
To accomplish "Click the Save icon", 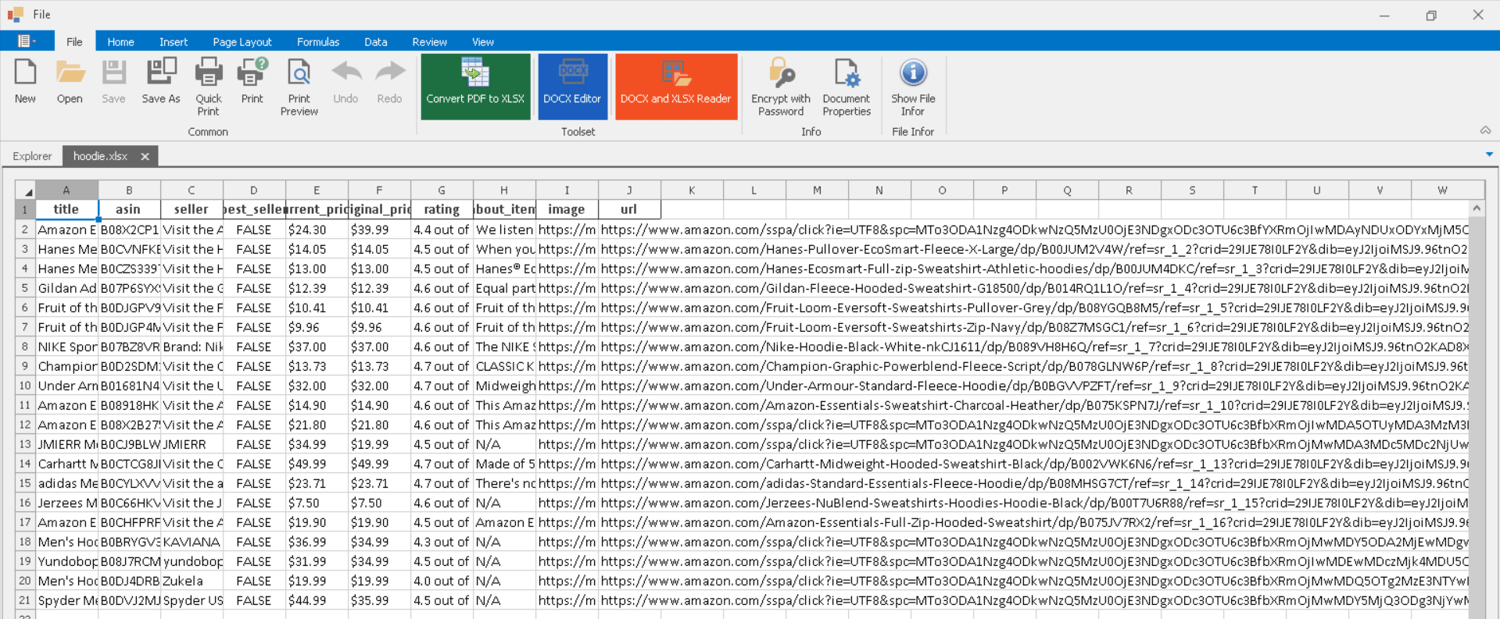I will click(114, 81).
